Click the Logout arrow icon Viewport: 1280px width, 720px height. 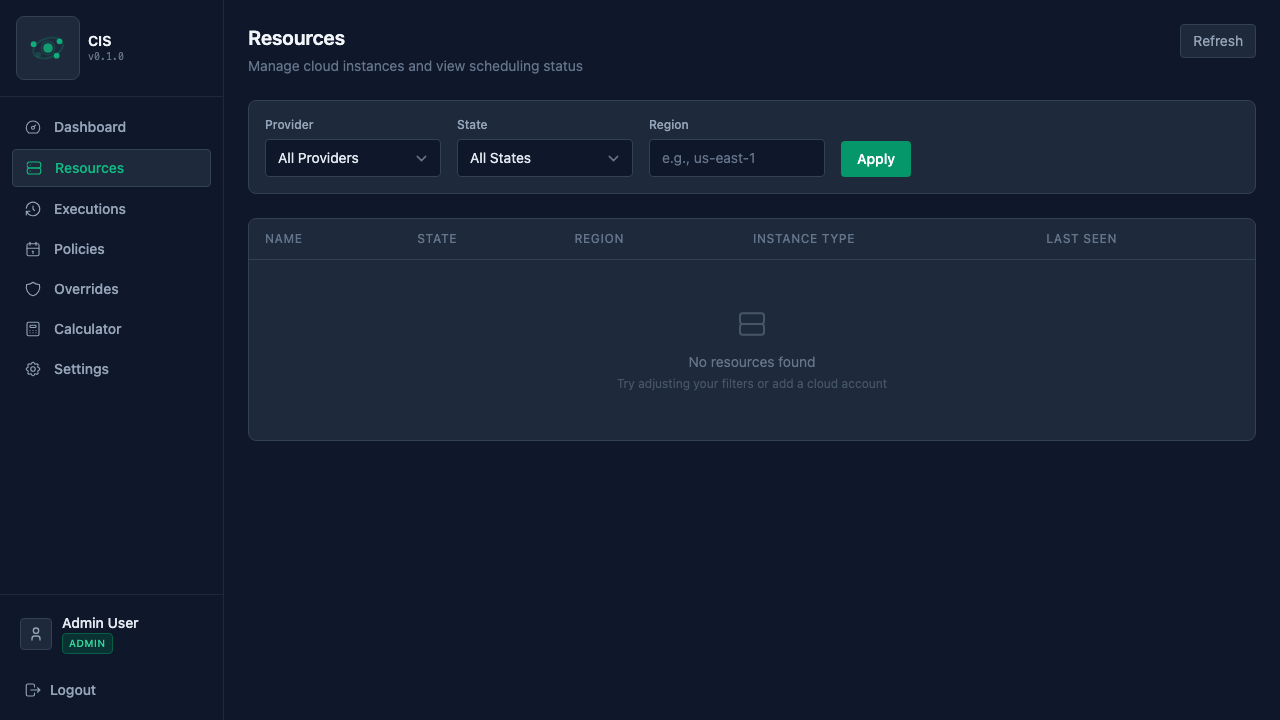[33, 690]
